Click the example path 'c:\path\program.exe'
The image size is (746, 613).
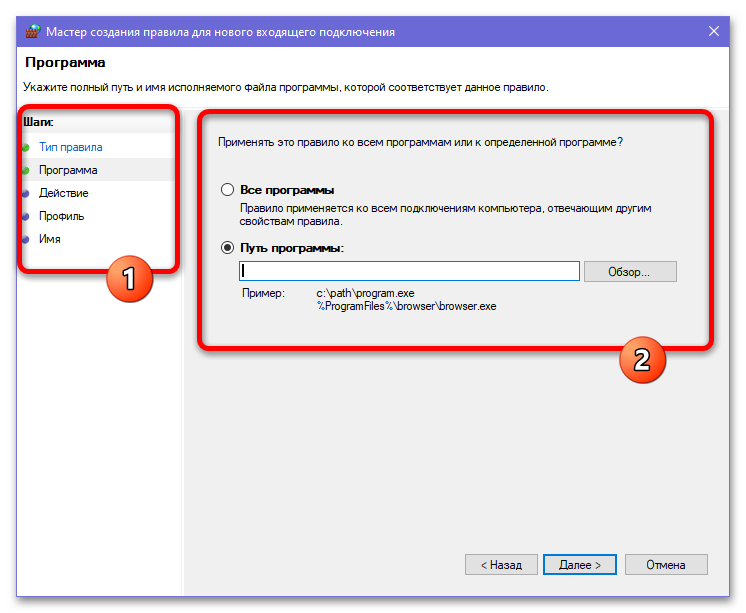365,293
